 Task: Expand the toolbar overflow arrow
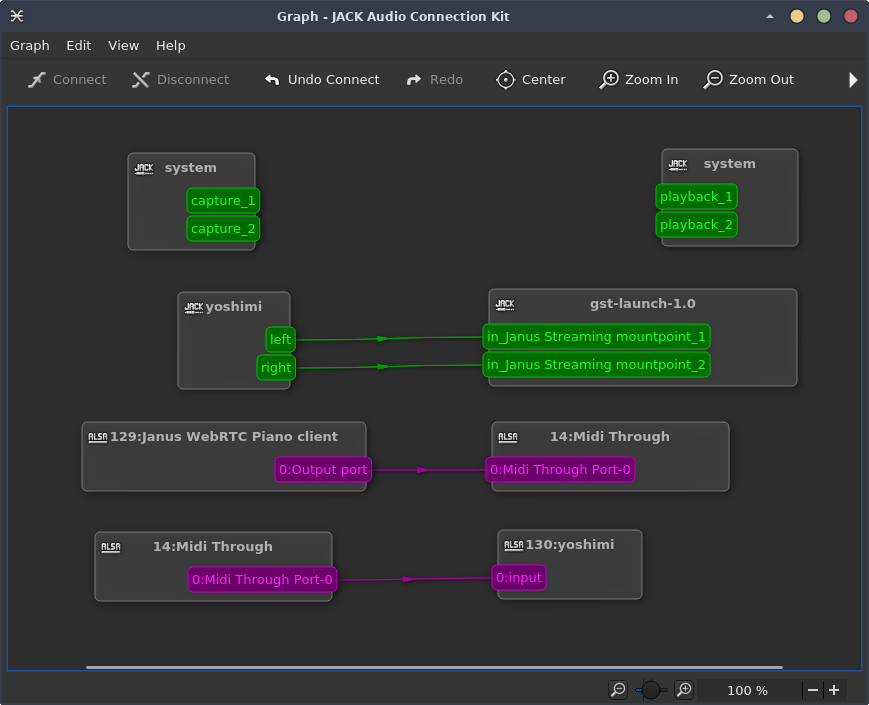[853, 80]
